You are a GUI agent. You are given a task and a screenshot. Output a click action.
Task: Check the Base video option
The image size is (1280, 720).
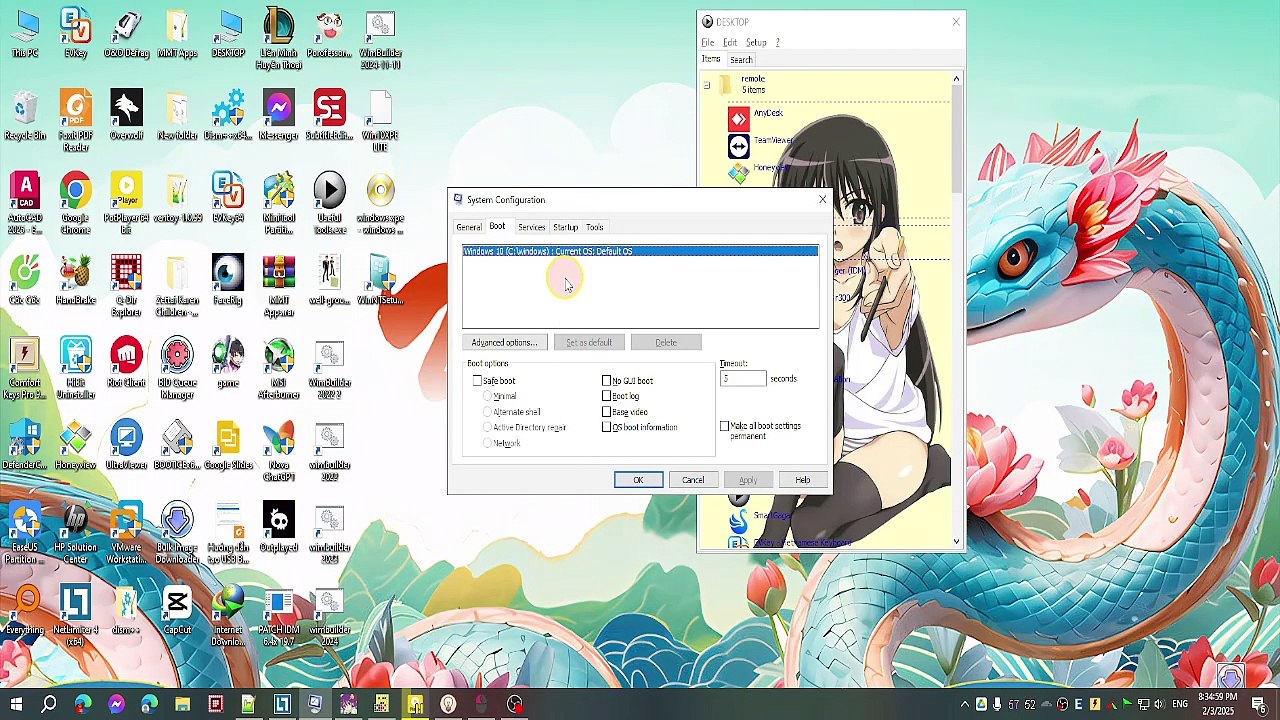click(x=606, y=412)
